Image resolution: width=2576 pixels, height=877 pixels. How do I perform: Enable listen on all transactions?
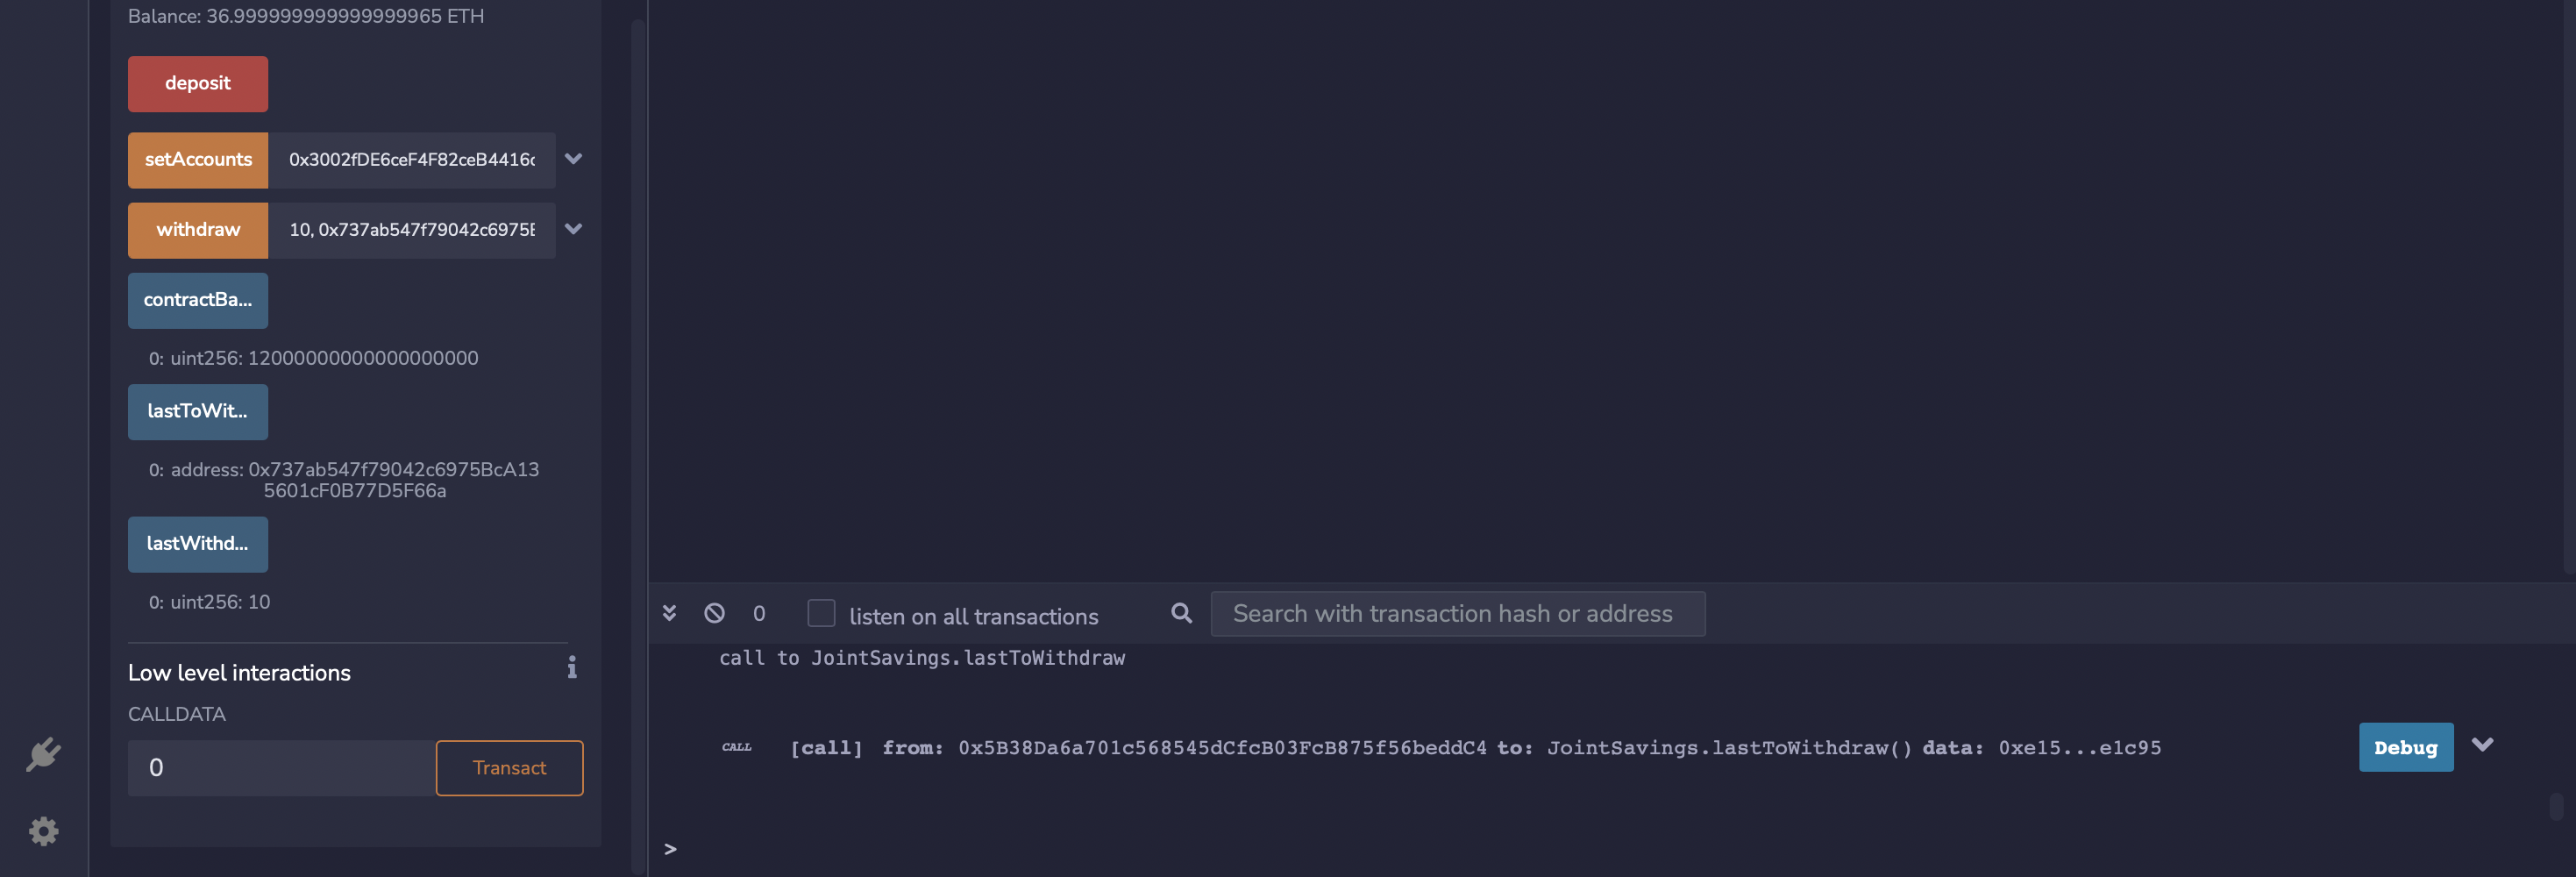pos(821,612)
